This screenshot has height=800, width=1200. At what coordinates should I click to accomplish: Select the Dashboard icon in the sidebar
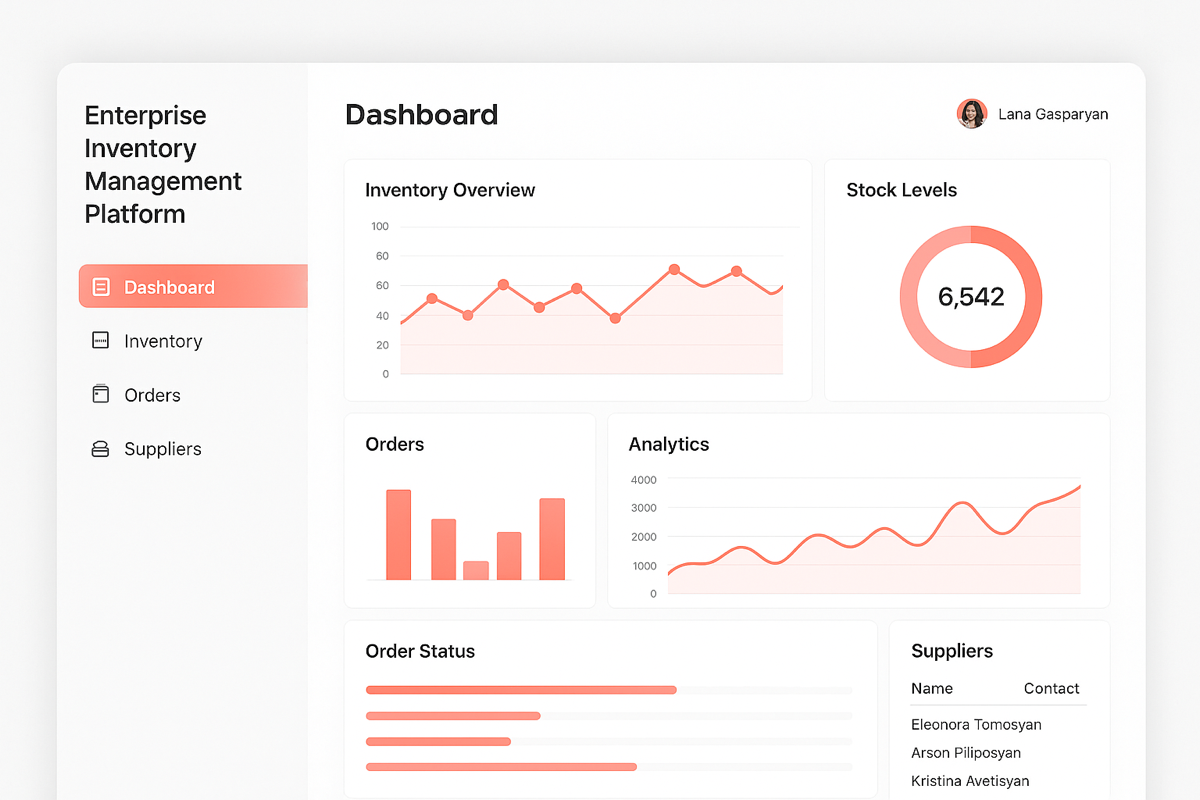(x=101, y=286)
